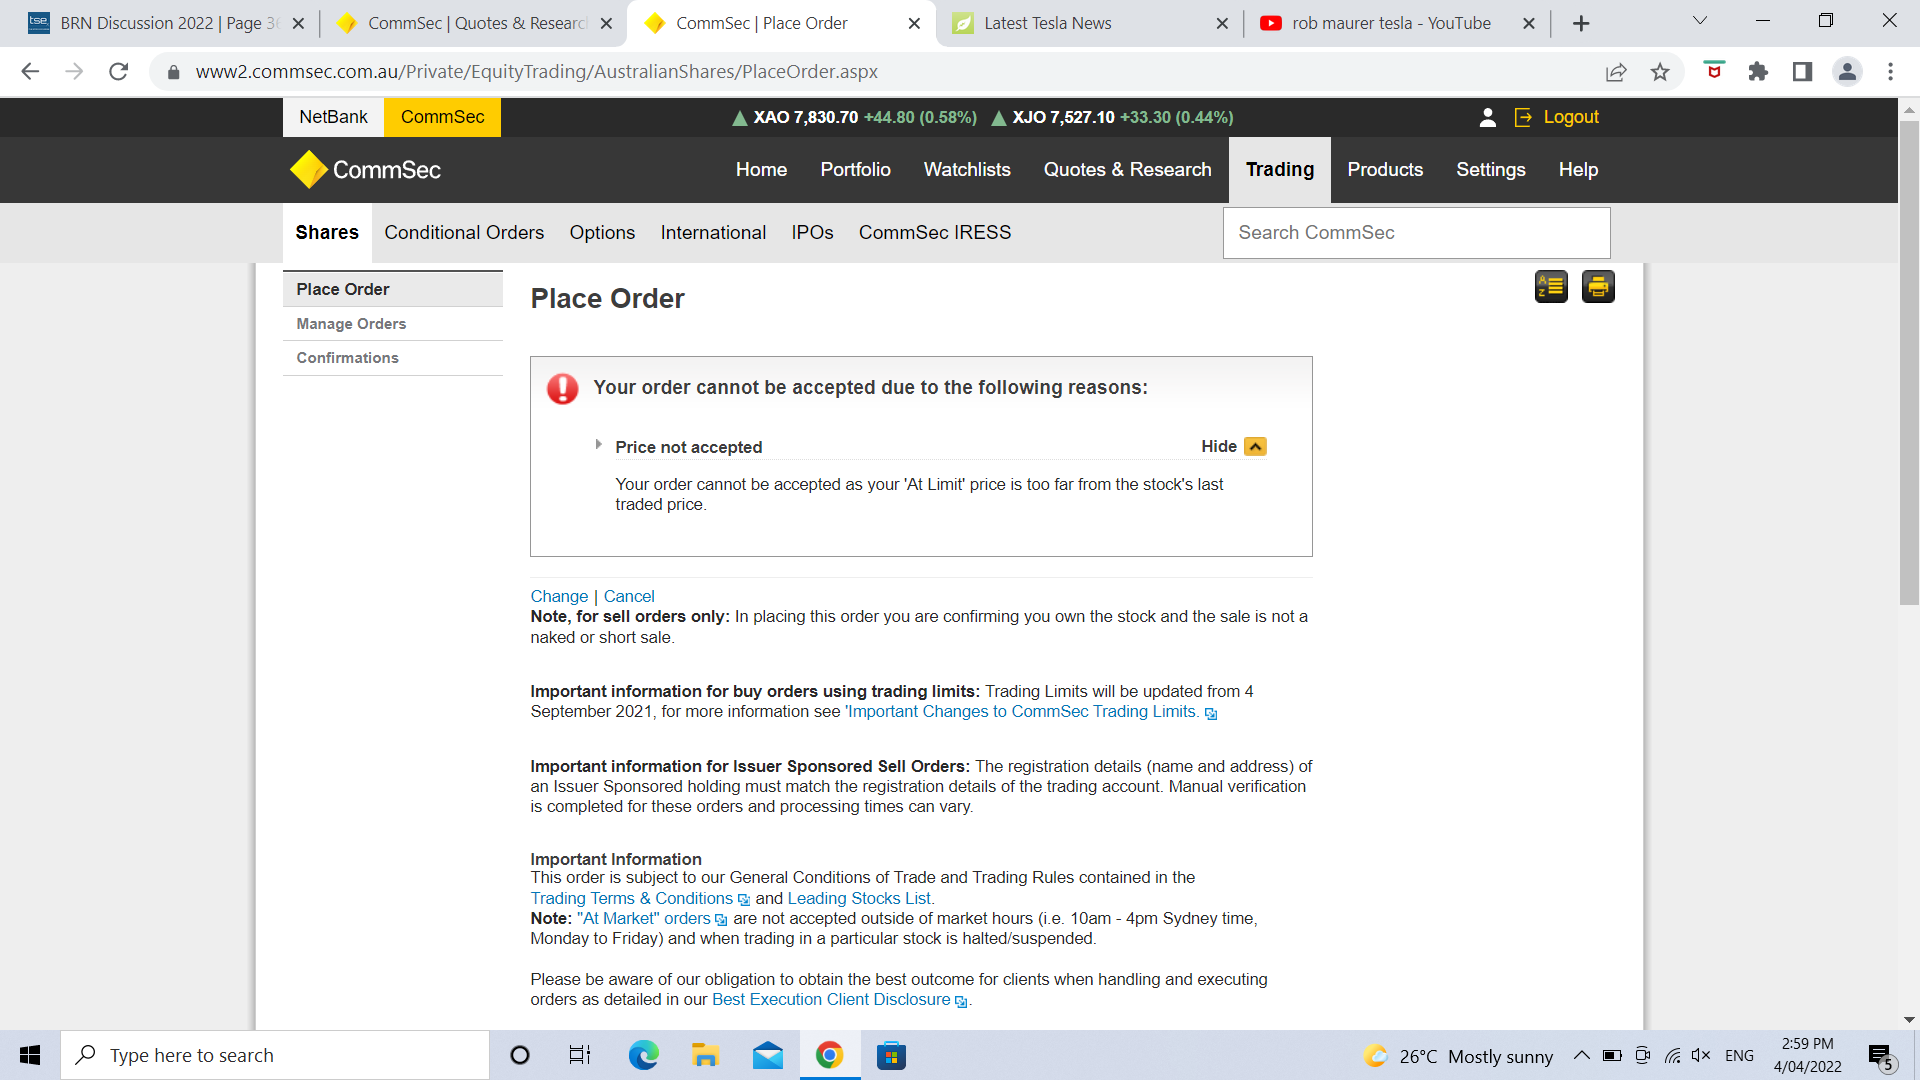
Task: Switch to Conditional Orders tab
Action: (x=464, y=233)
